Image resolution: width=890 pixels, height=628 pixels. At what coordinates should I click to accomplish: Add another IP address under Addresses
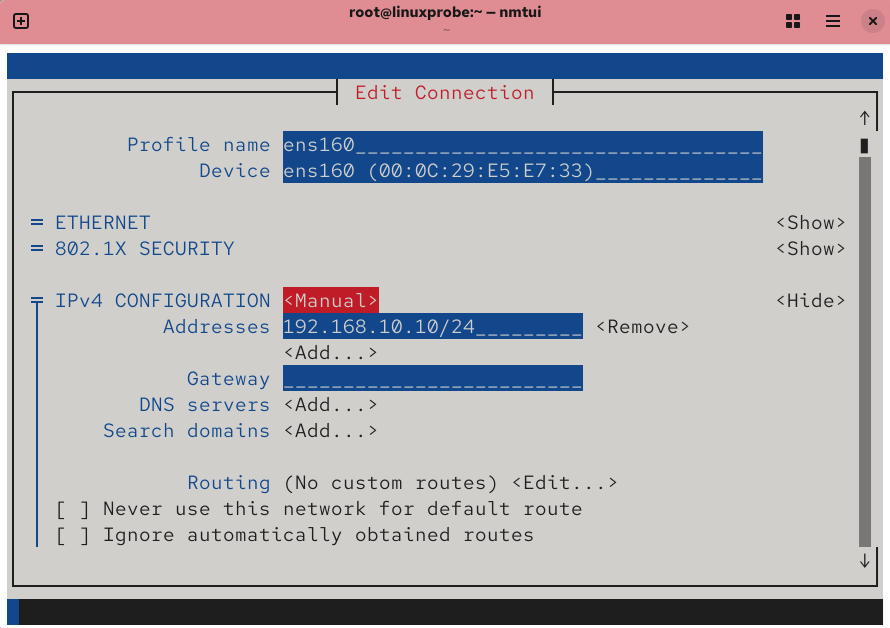[x=331, y=353]
